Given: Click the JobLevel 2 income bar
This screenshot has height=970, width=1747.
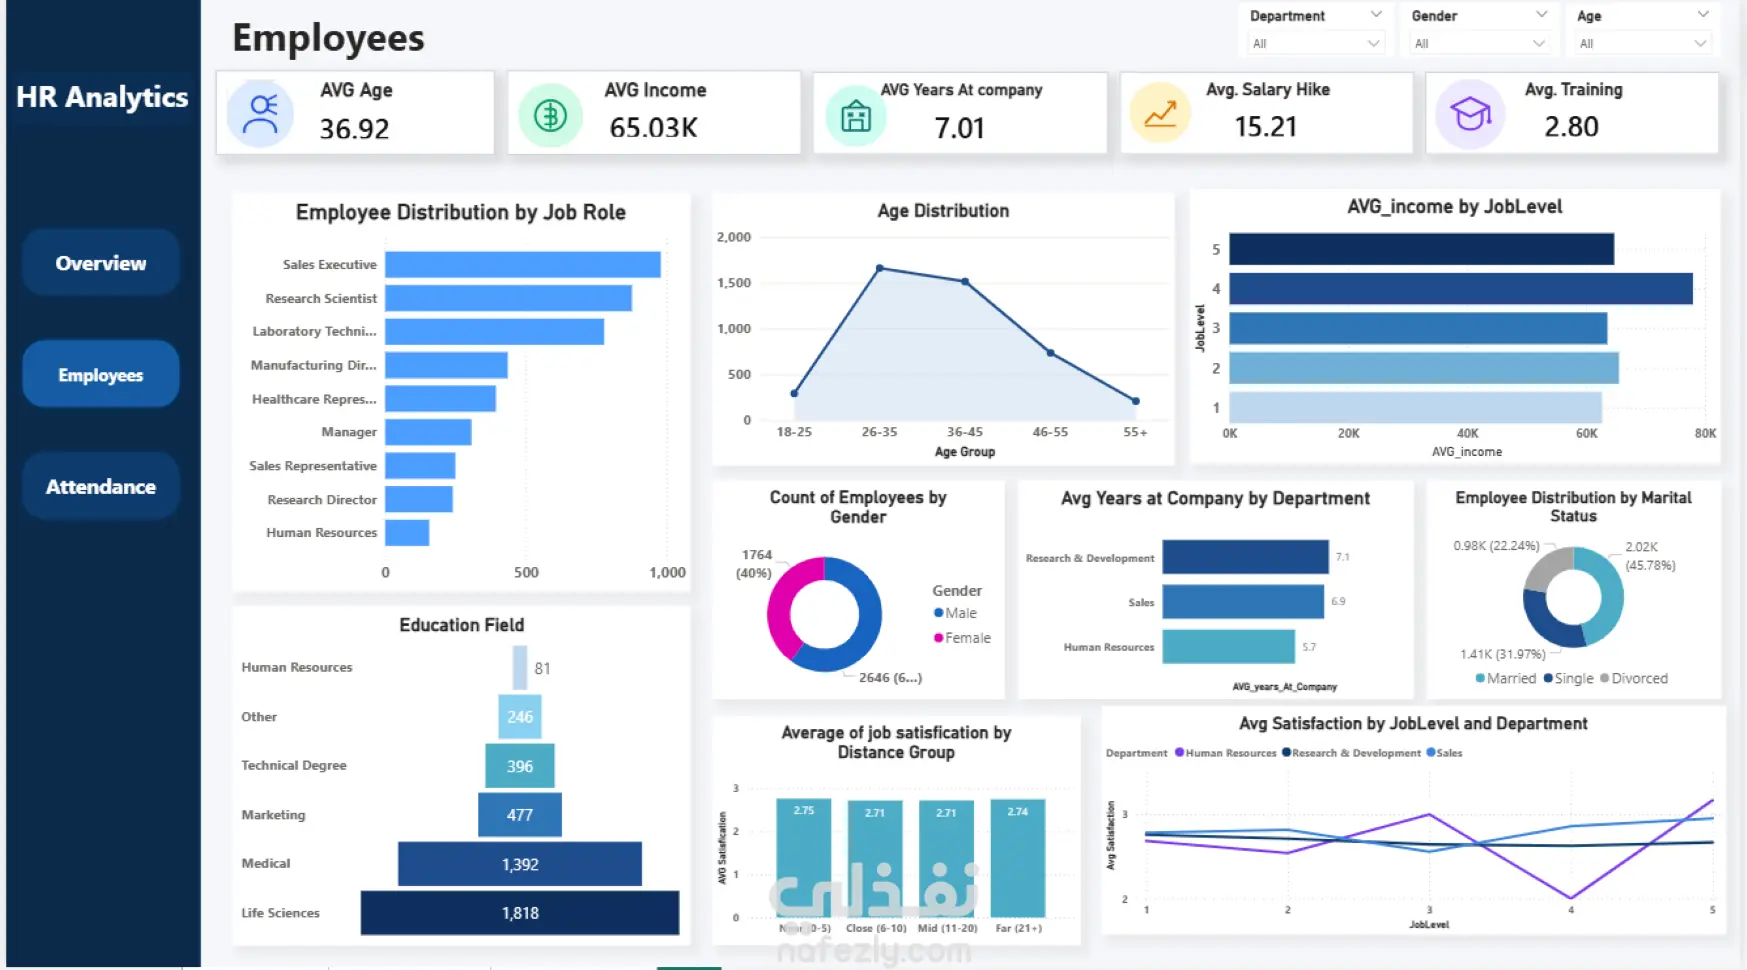Looking at the screenshot, I should click(x=1424, y=368).
